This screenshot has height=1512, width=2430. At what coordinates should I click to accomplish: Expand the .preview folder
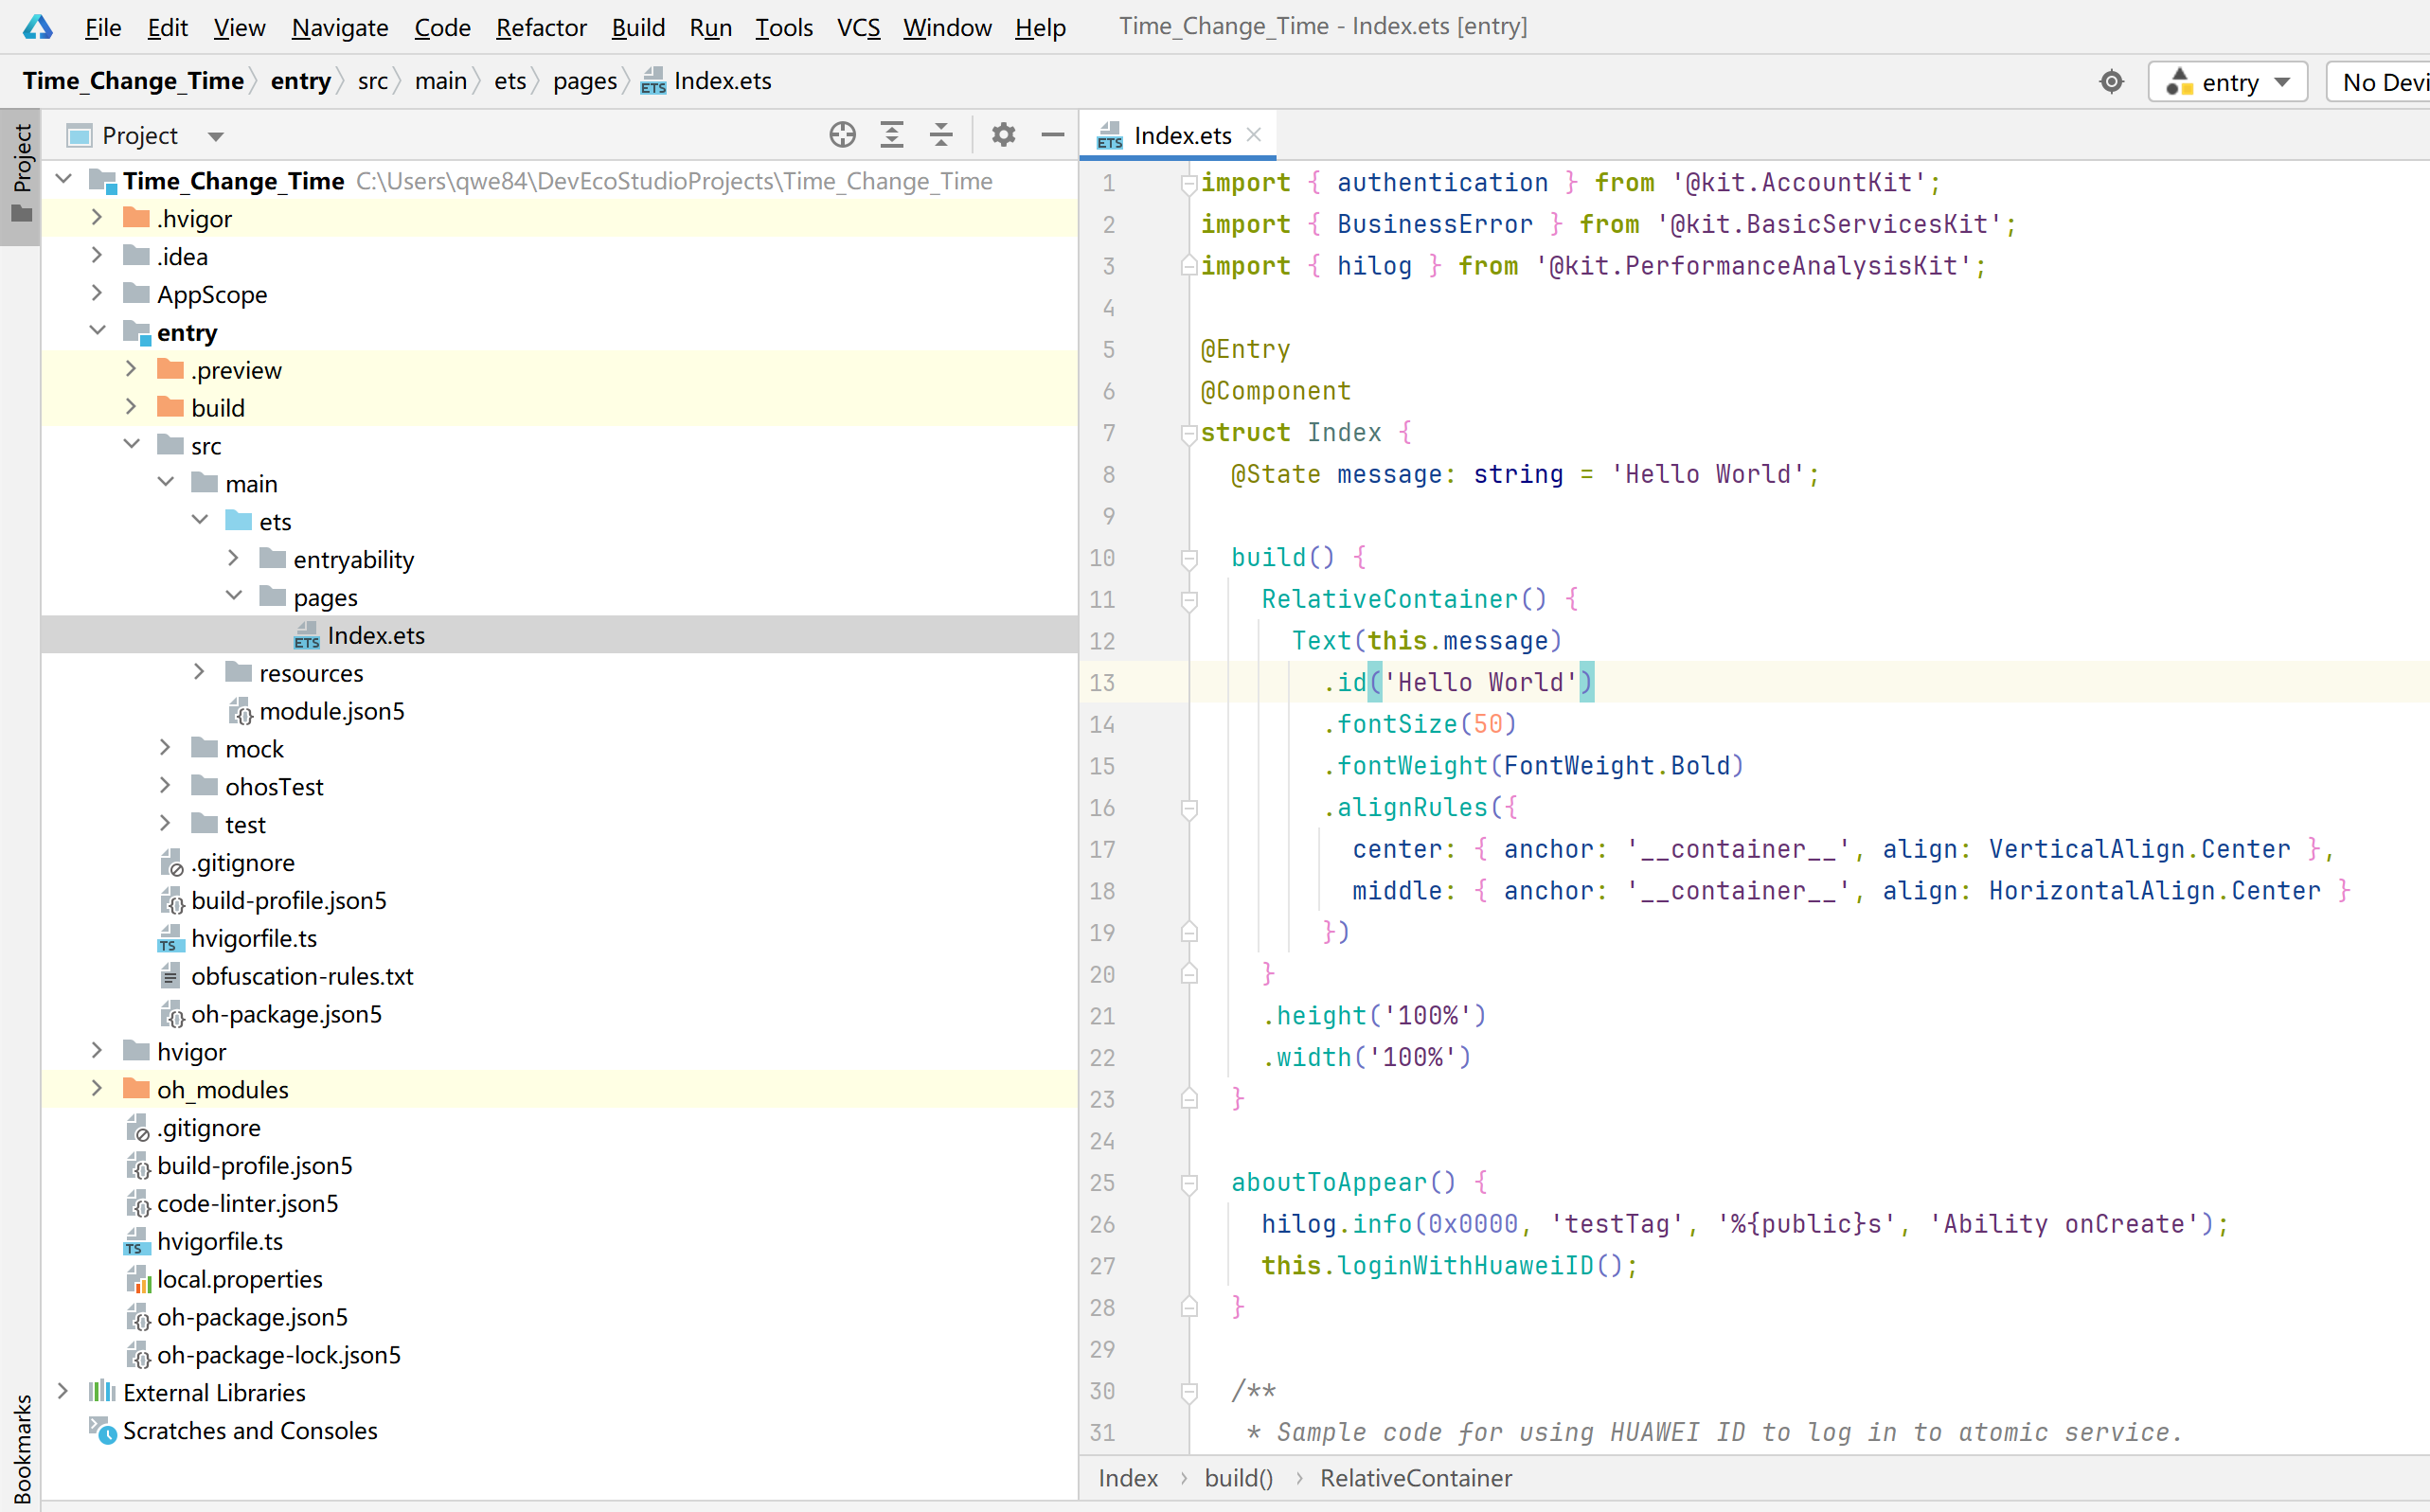[131, 370]
